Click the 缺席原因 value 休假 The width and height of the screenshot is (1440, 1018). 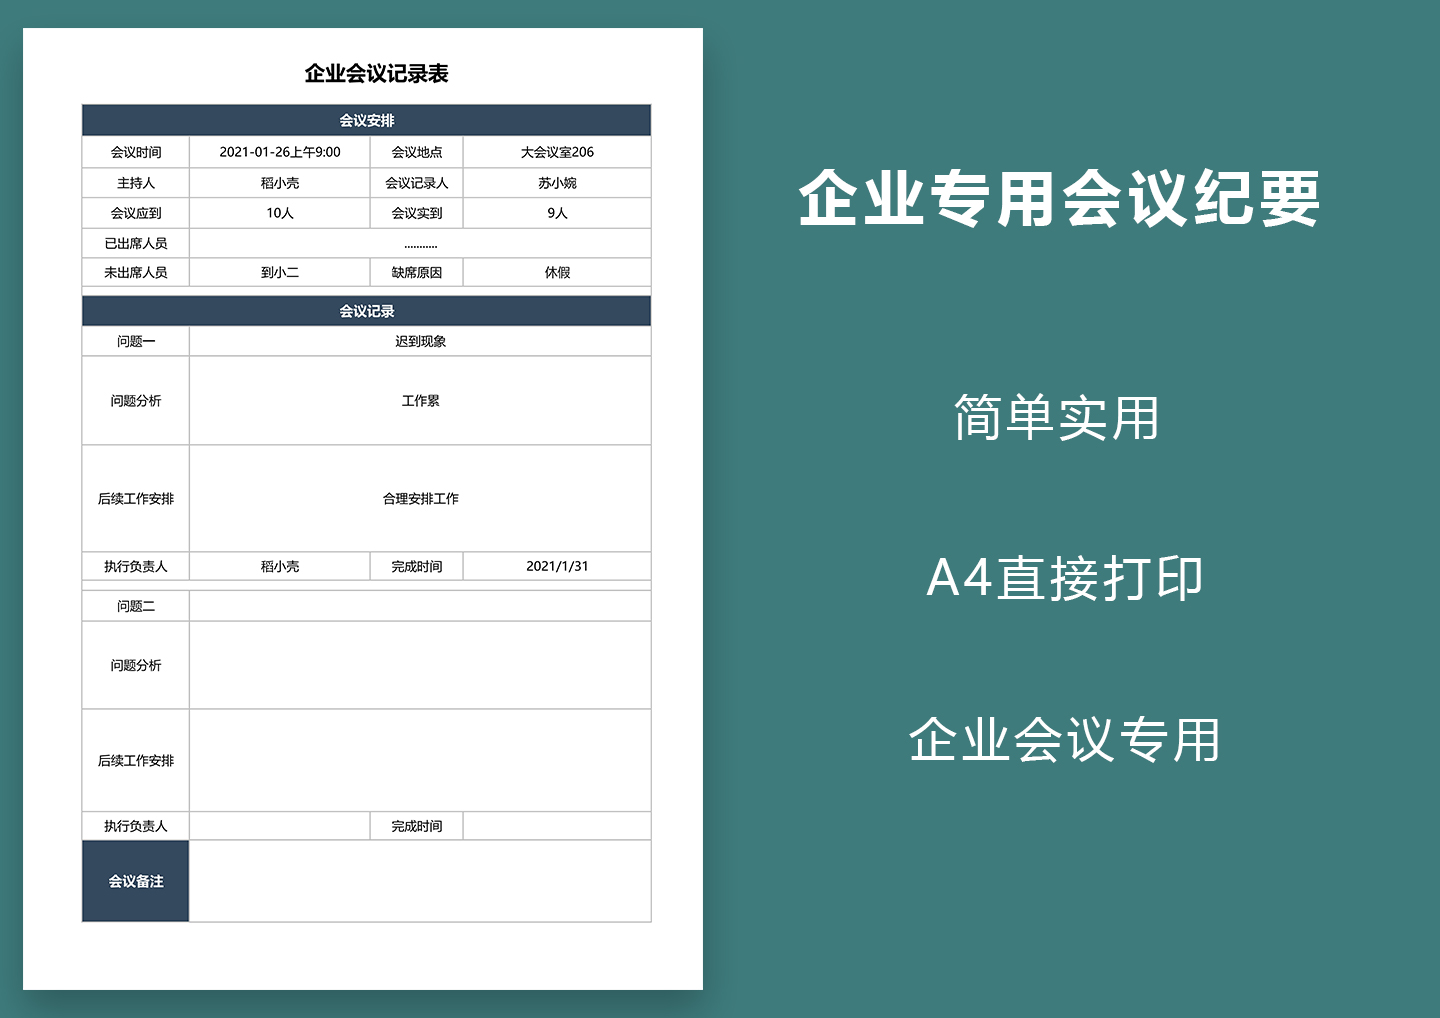555,271
